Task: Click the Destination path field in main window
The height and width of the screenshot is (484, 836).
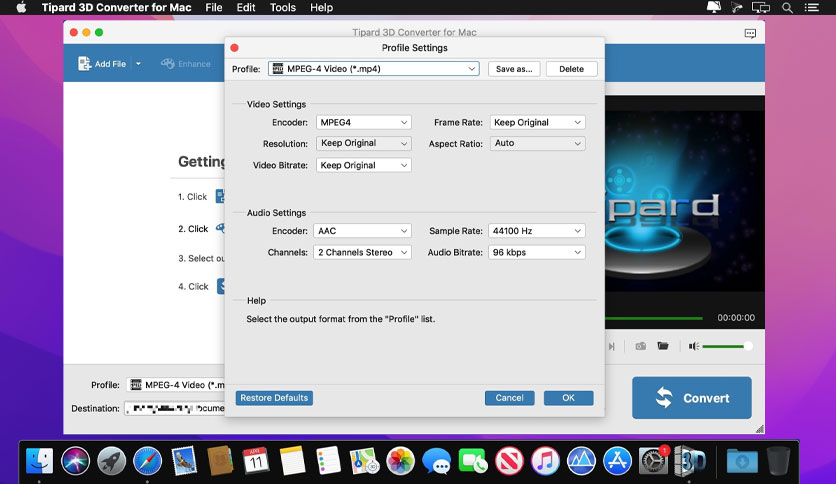Action: pos(175,408)
